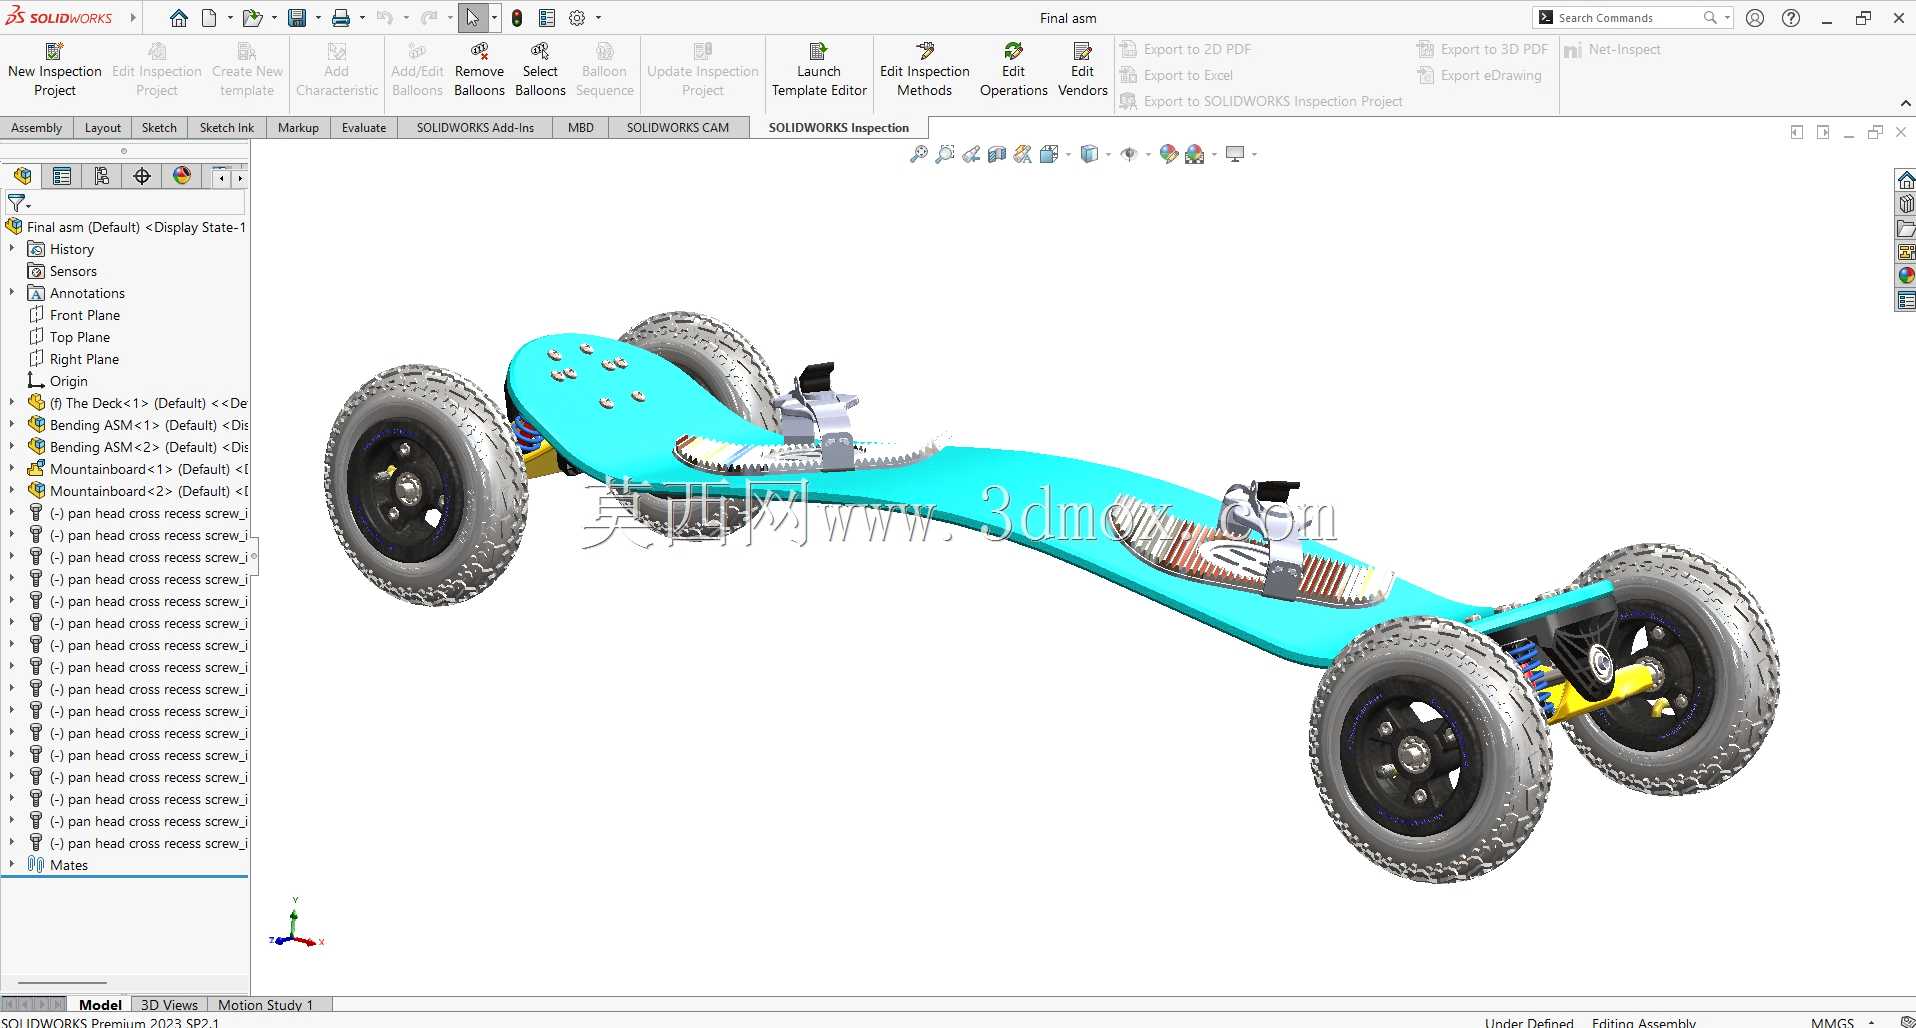Open the Hide/Show Items dropdown arrow
1916x1028 pixels.
(1148, 154)
